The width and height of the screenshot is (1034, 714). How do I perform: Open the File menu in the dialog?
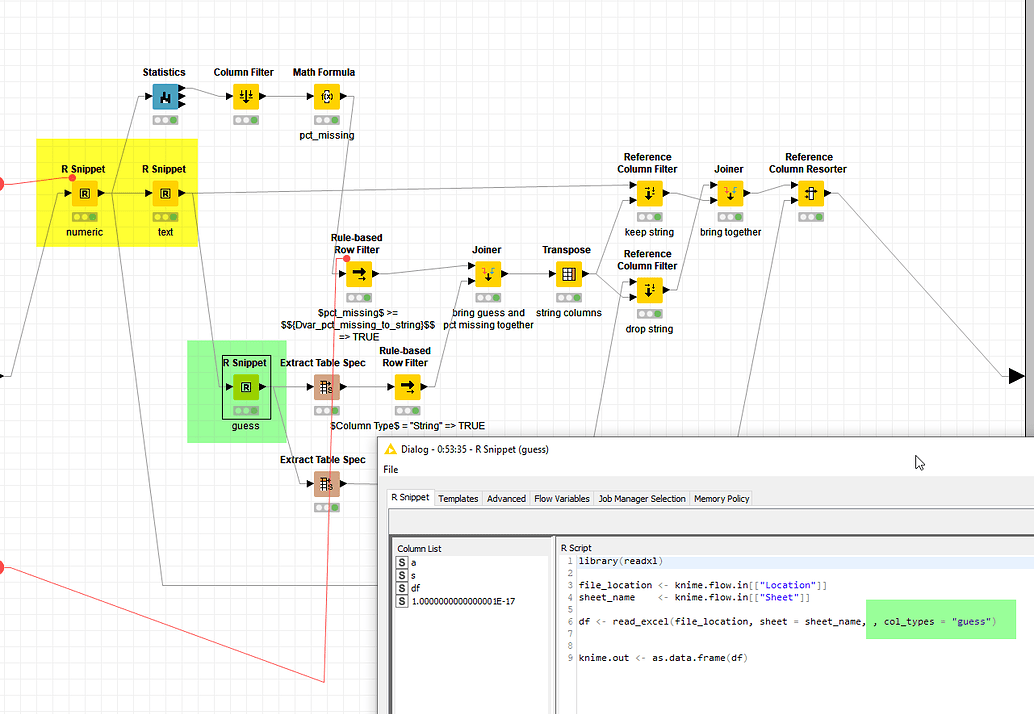coord(390,470)
